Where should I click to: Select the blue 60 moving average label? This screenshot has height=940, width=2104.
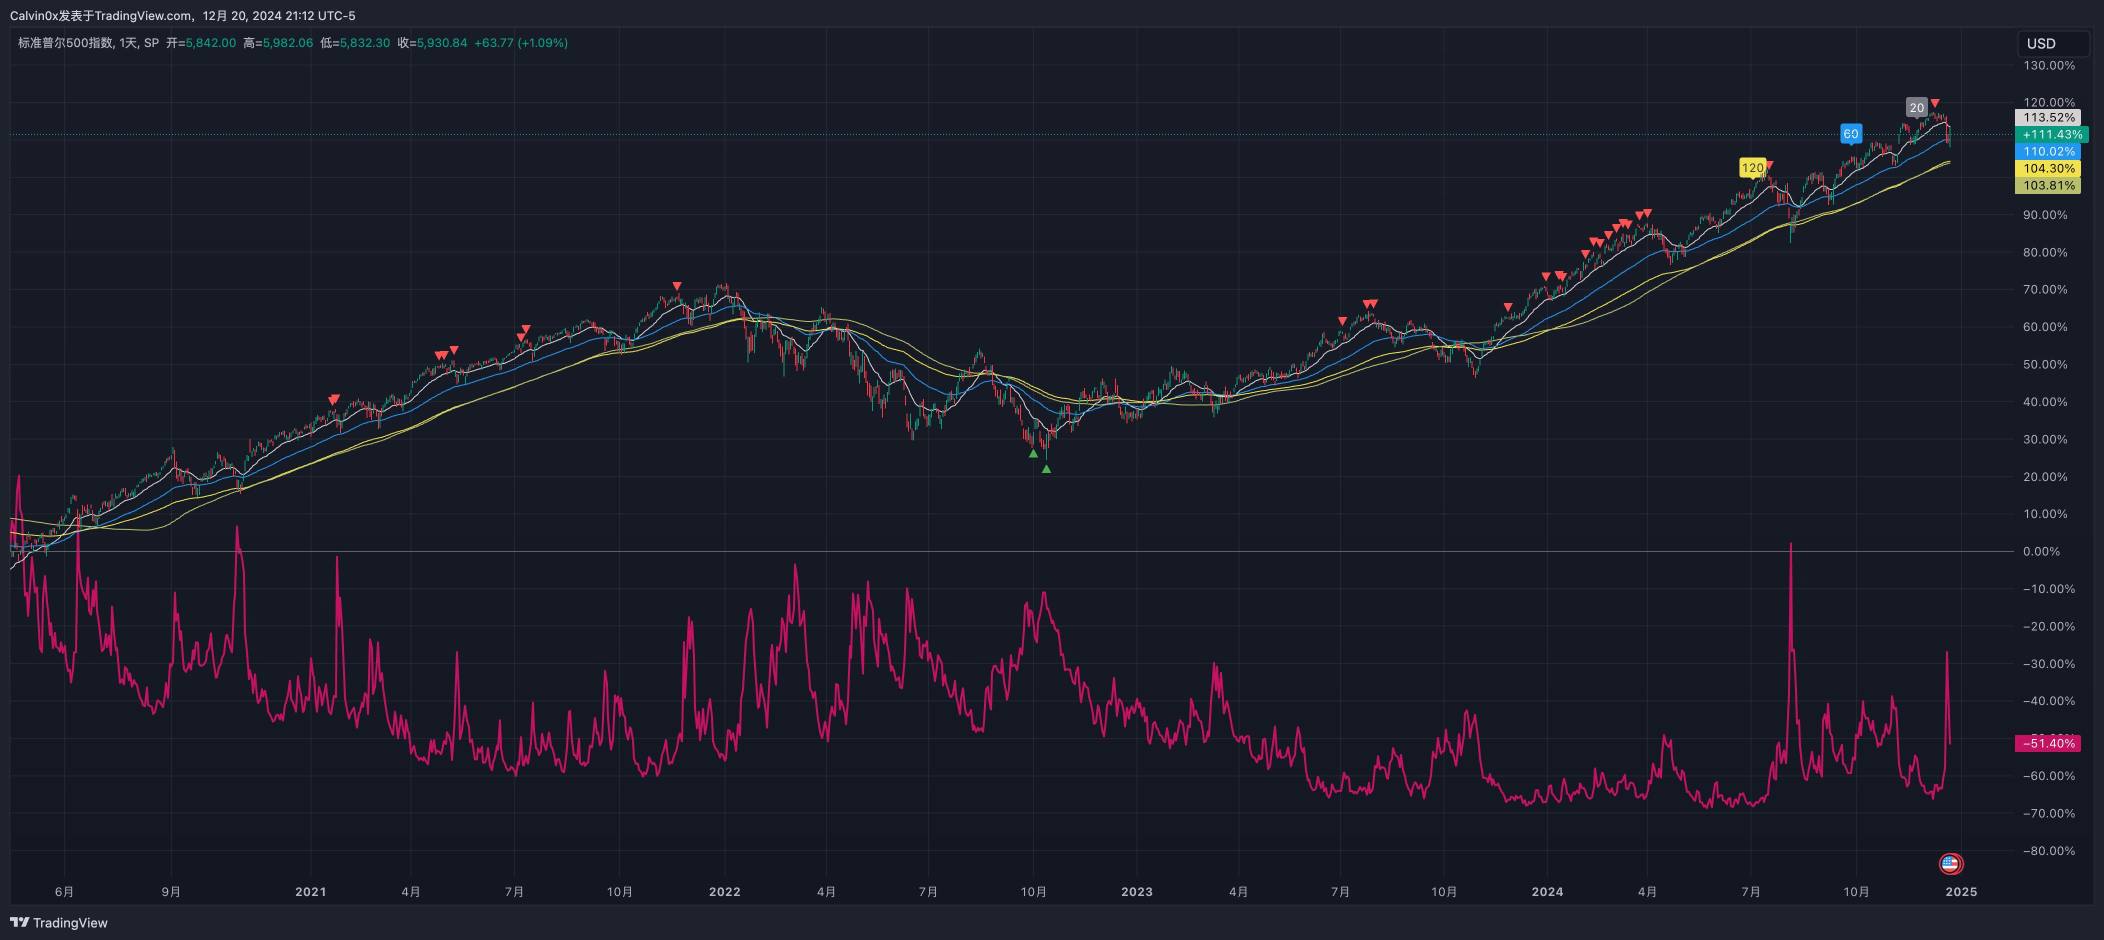click(x=1851, y=134)
